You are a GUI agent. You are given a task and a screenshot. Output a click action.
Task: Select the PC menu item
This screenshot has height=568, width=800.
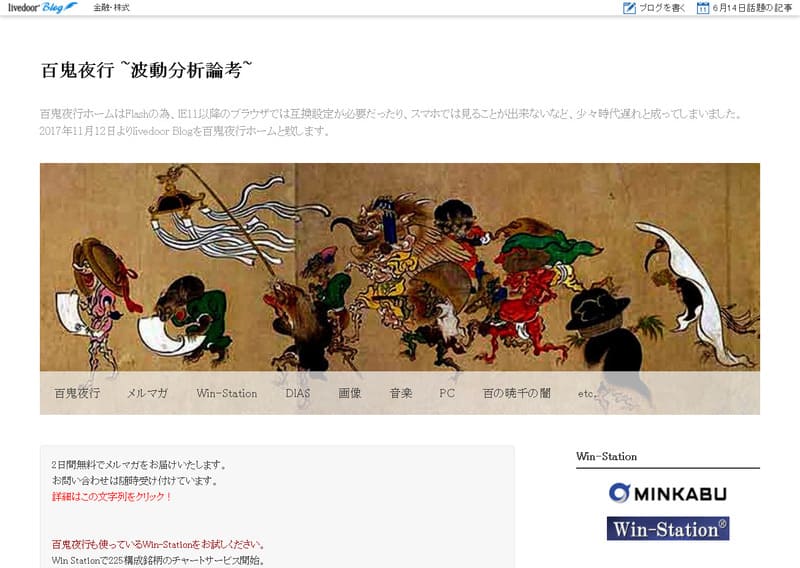447,393
